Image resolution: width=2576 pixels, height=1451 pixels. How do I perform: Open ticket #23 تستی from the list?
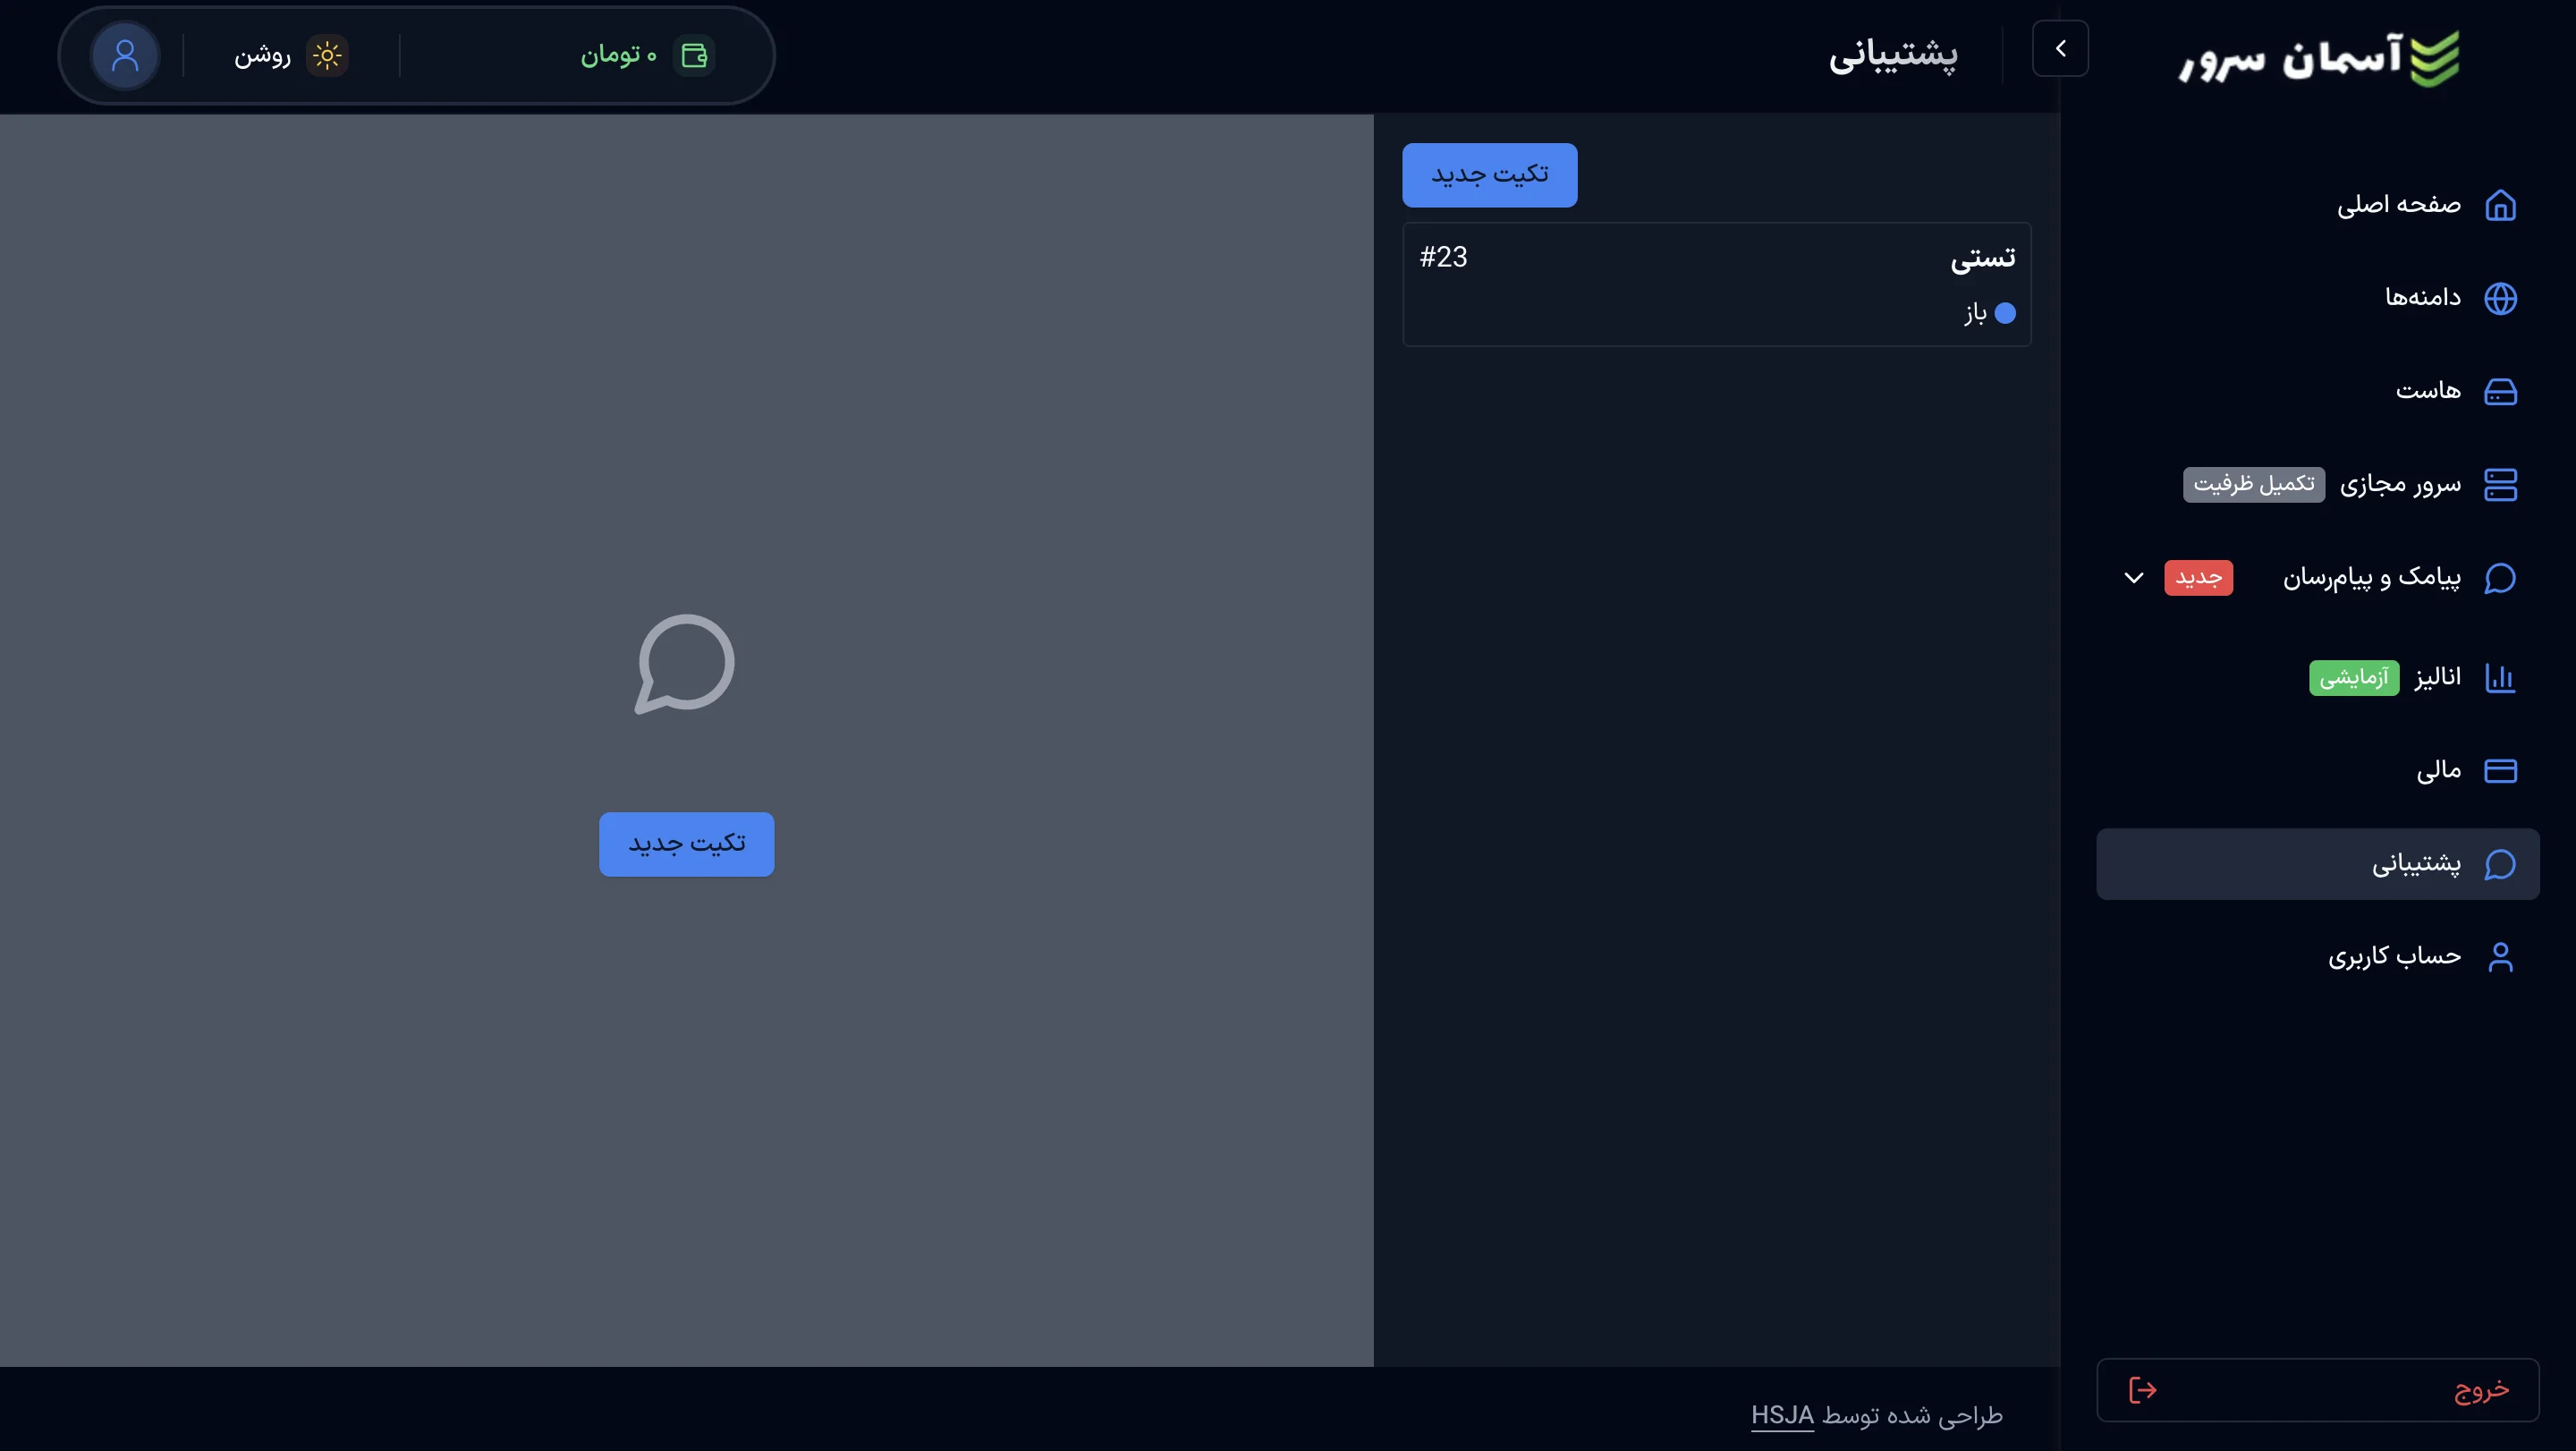pyautogui.click(x=1716, y=284)
